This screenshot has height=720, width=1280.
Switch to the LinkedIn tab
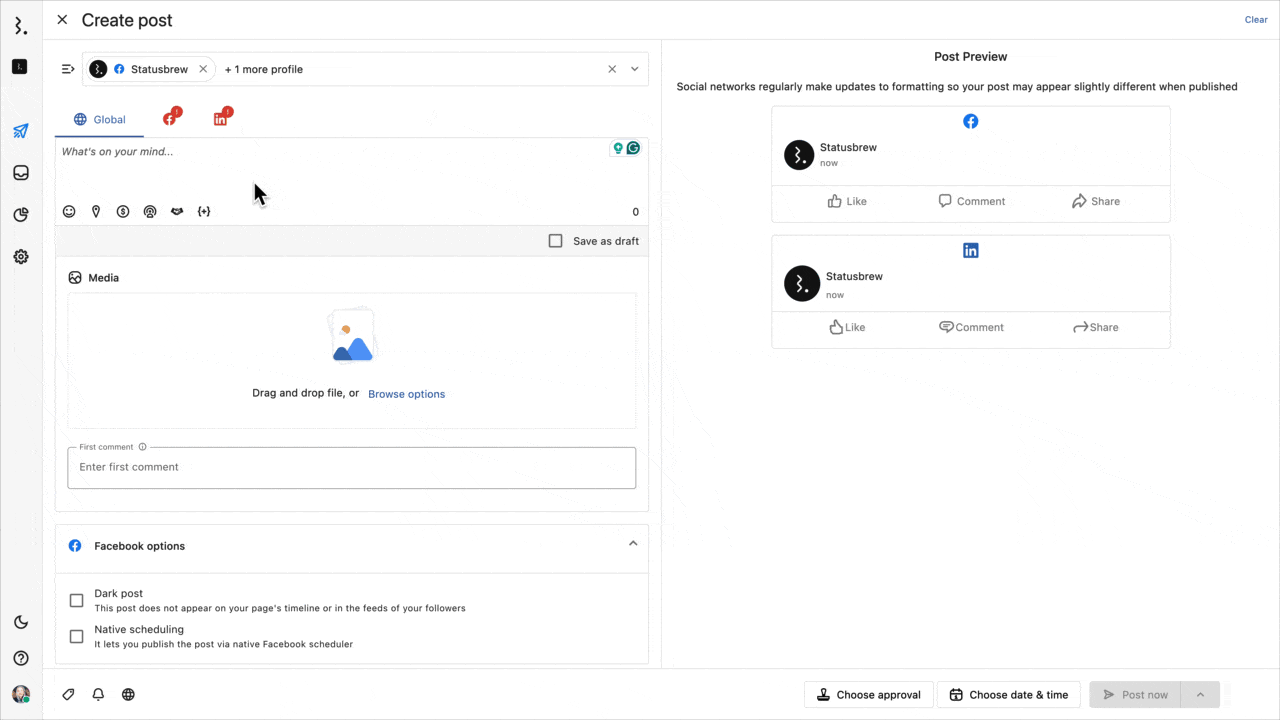pyautogui.click(x=222, y=118)
